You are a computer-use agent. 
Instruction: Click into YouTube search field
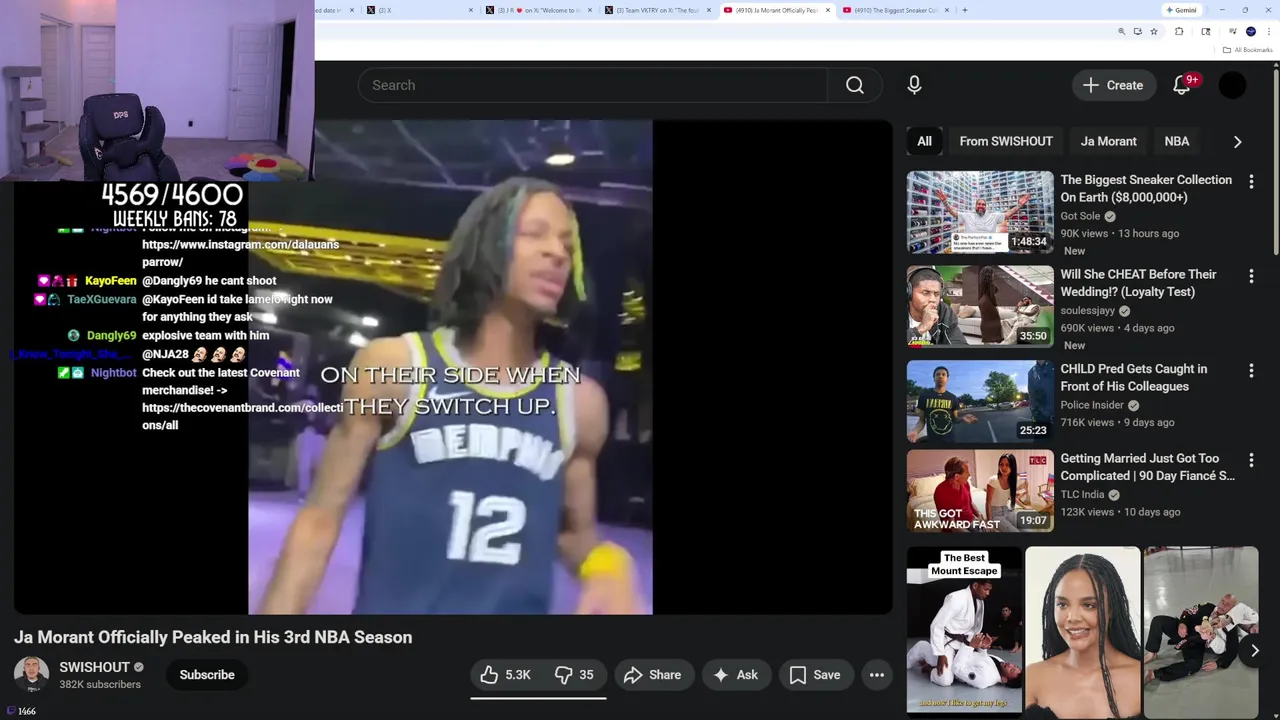click(x=593, y=85)
